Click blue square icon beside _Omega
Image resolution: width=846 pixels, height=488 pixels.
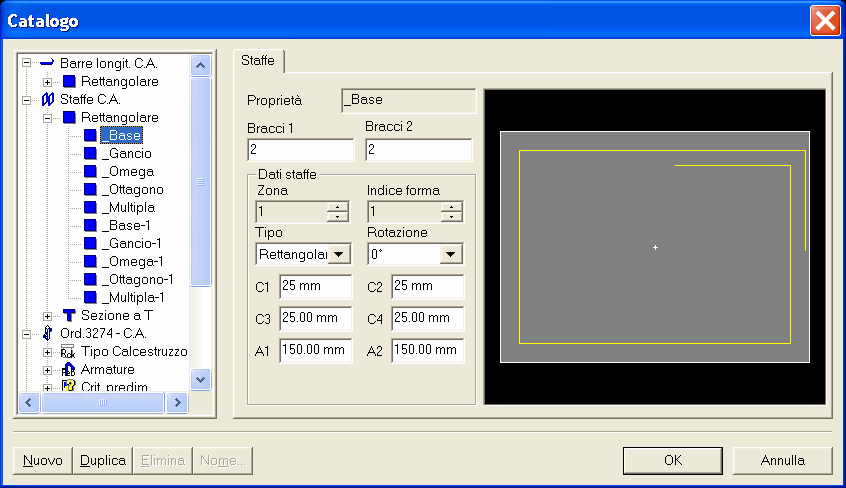(x=90, y=171)
